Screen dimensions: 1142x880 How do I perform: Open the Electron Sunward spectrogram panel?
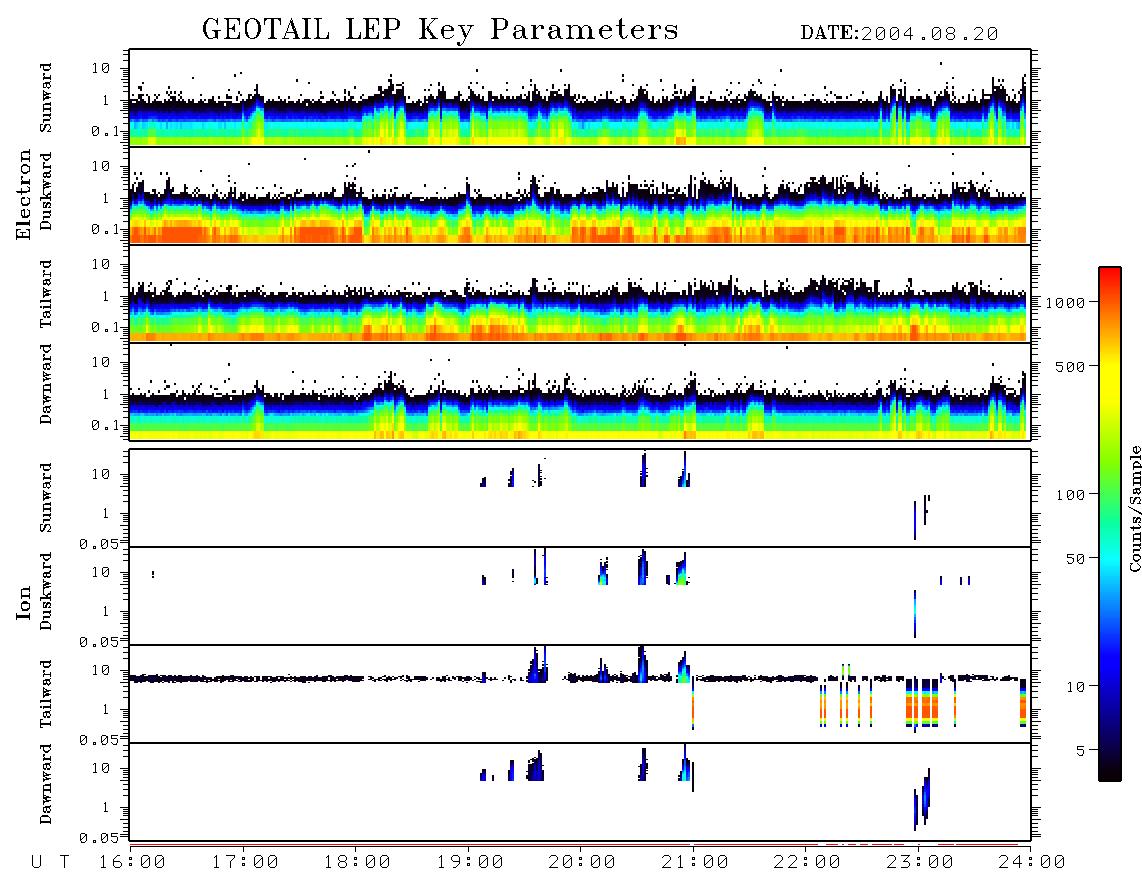[580, 98]
